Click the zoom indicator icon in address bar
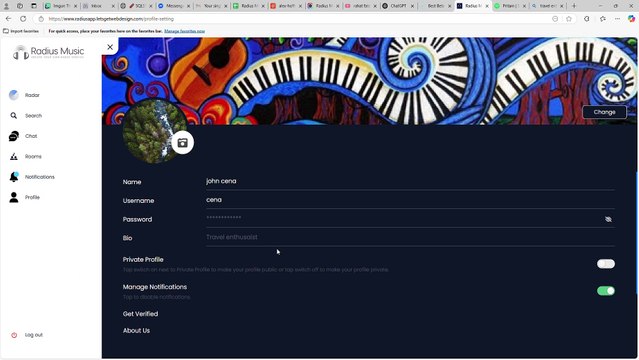This screenshot has width=639, height=360. pos(555,19)
